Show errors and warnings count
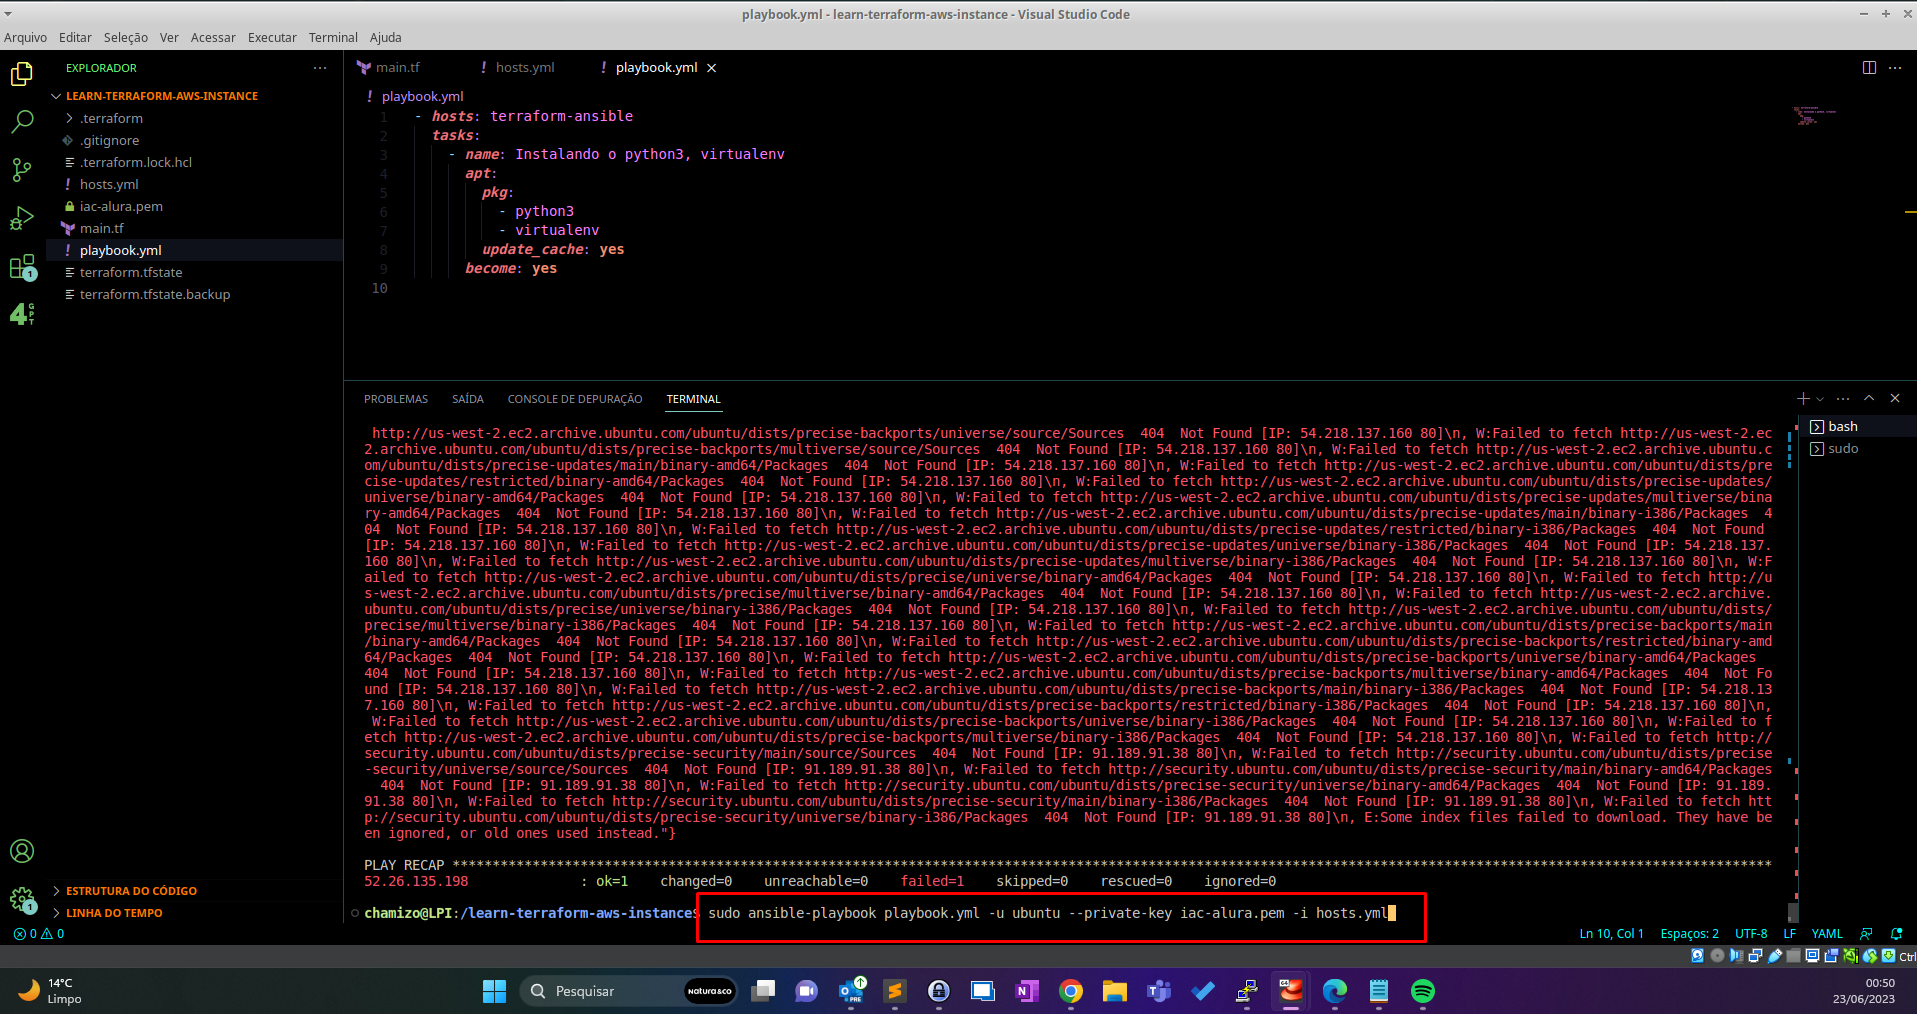This screenshot has width=1917, height=1014. click(x=39, y=934)
